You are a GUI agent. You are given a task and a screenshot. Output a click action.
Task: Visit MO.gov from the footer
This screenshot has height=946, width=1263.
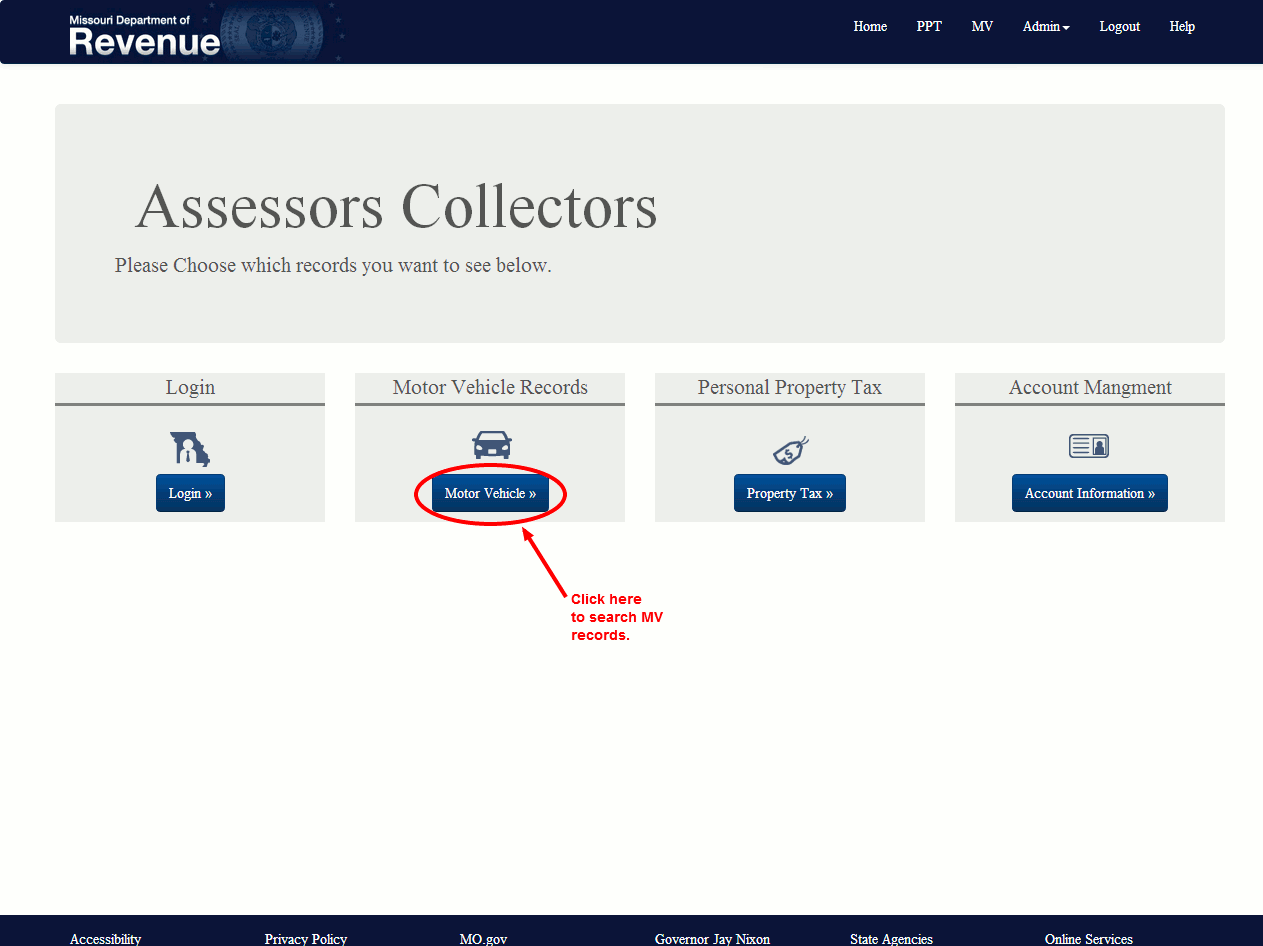tap(483, 938)
